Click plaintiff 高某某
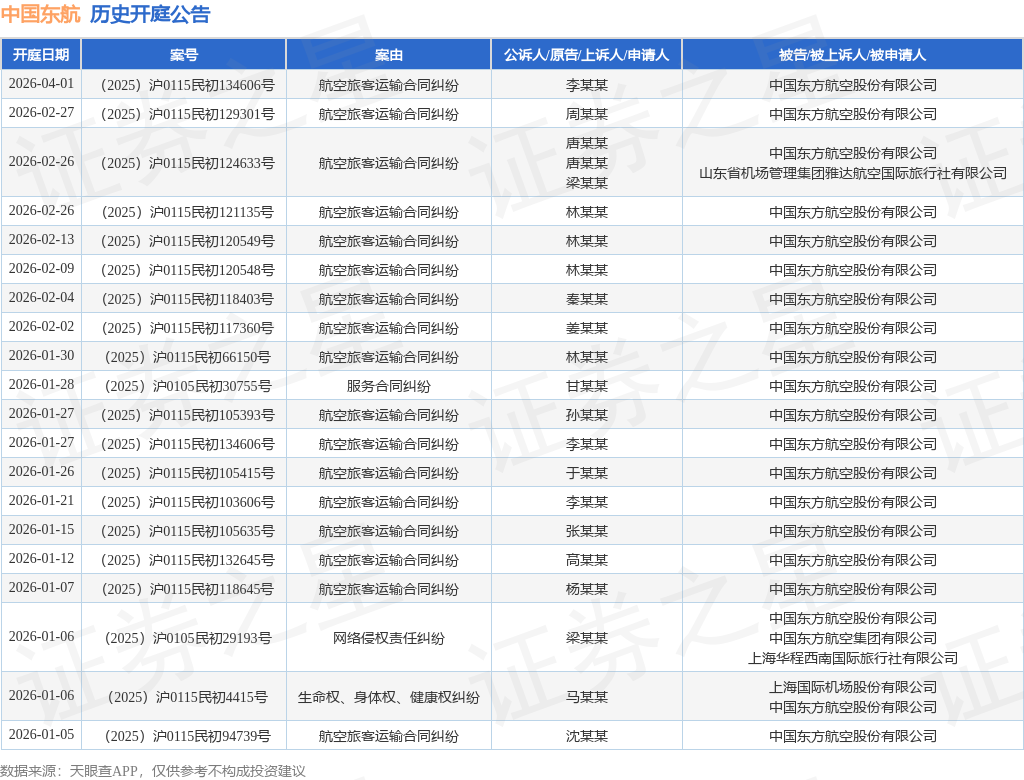The image size is (1024, 780). 586,561
